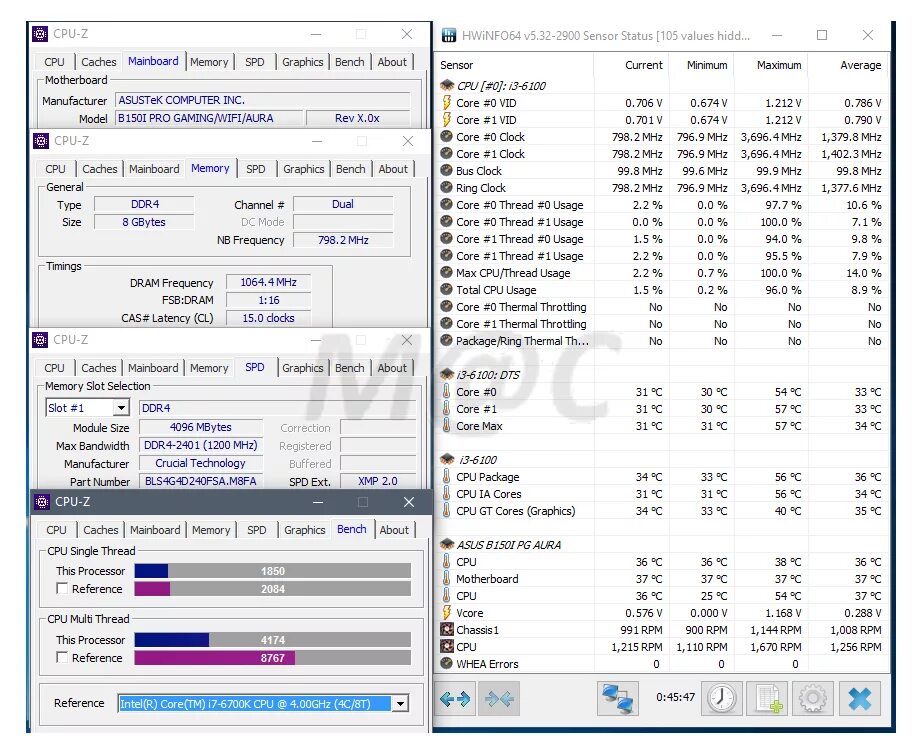Click the thermometer icon beside Motherboard temperature row
Image resolution: width=922 pixels, height=754 pixels.
446,579
